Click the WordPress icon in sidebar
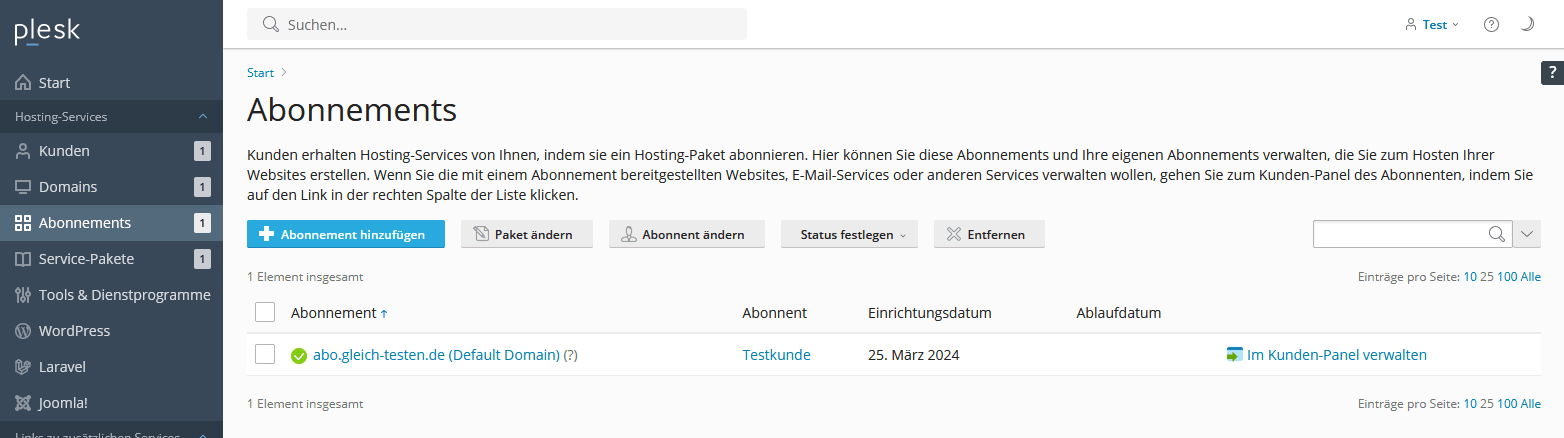The image size is (1564, 438). 23,331
